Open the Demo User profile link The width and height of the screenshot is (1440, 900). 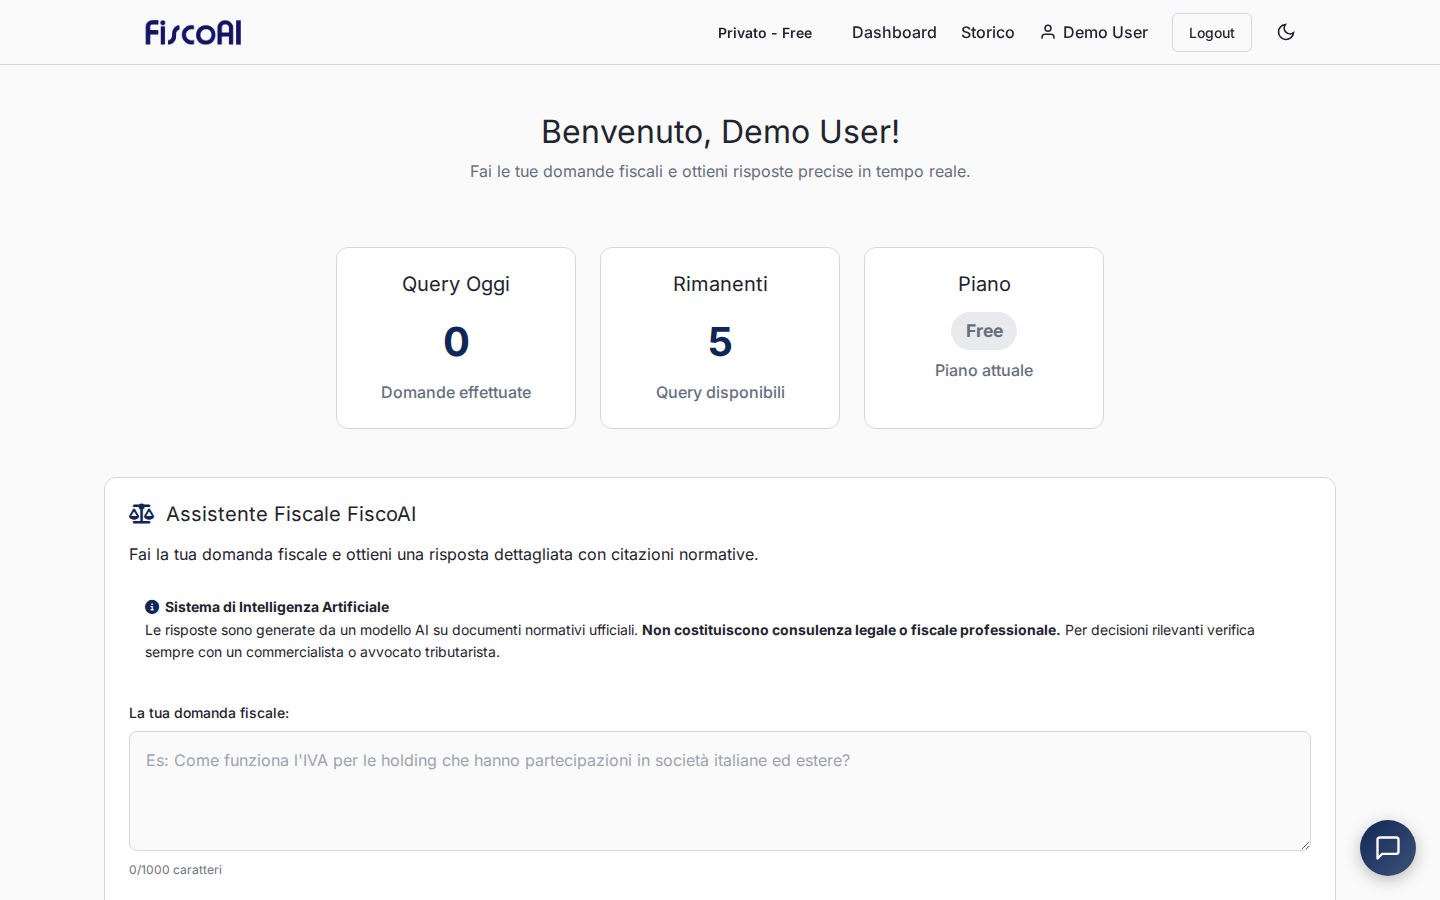[1094, 32]
